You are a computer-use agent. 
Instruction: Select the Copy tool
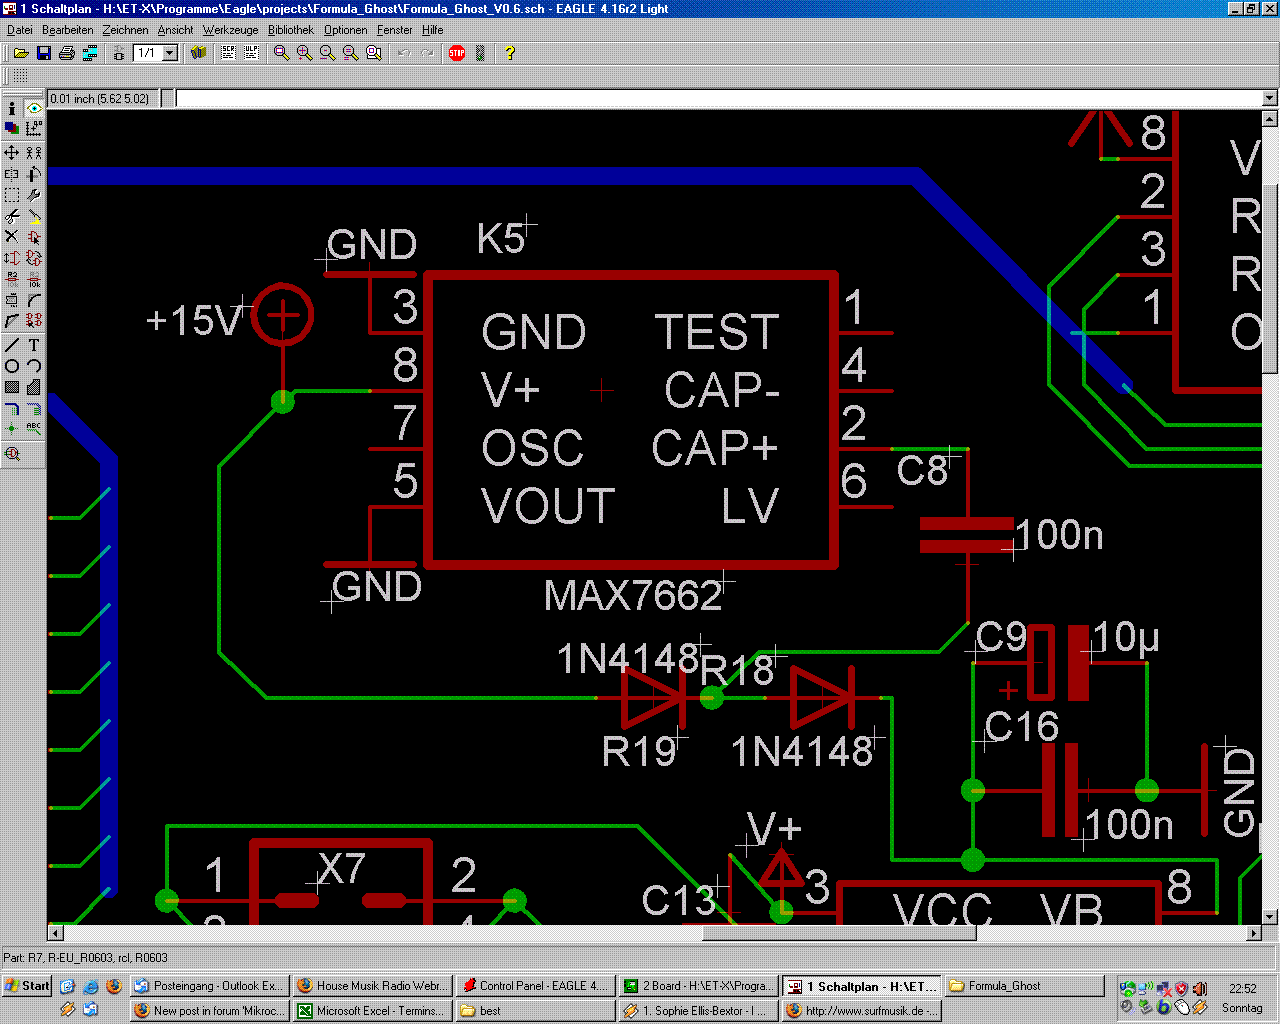(x=34, y=153)
